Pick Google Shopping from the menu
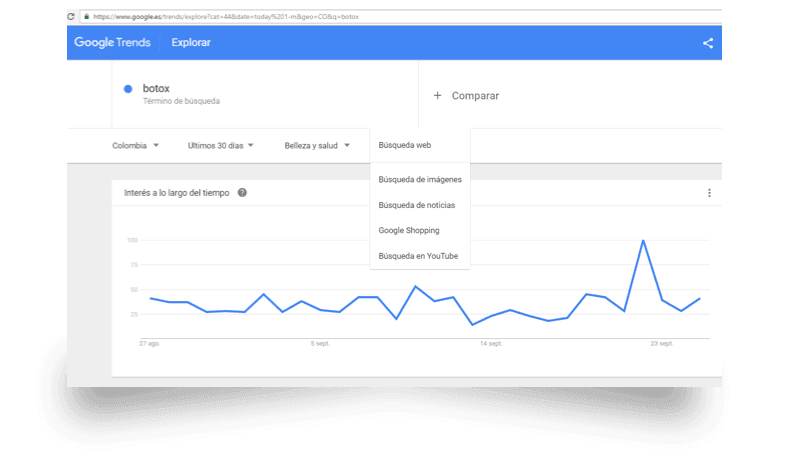 [408, 230]
